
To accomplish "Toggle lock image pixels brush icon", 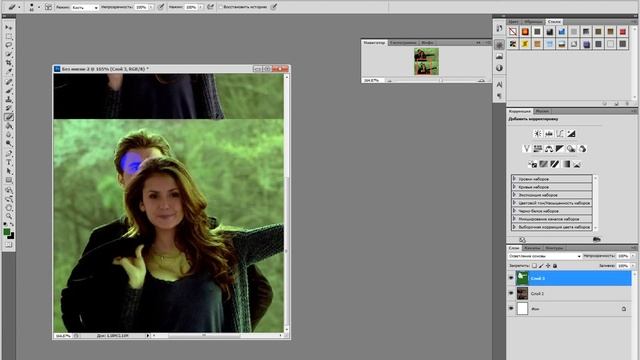I will pyautogui.click(x=541, y=266).
